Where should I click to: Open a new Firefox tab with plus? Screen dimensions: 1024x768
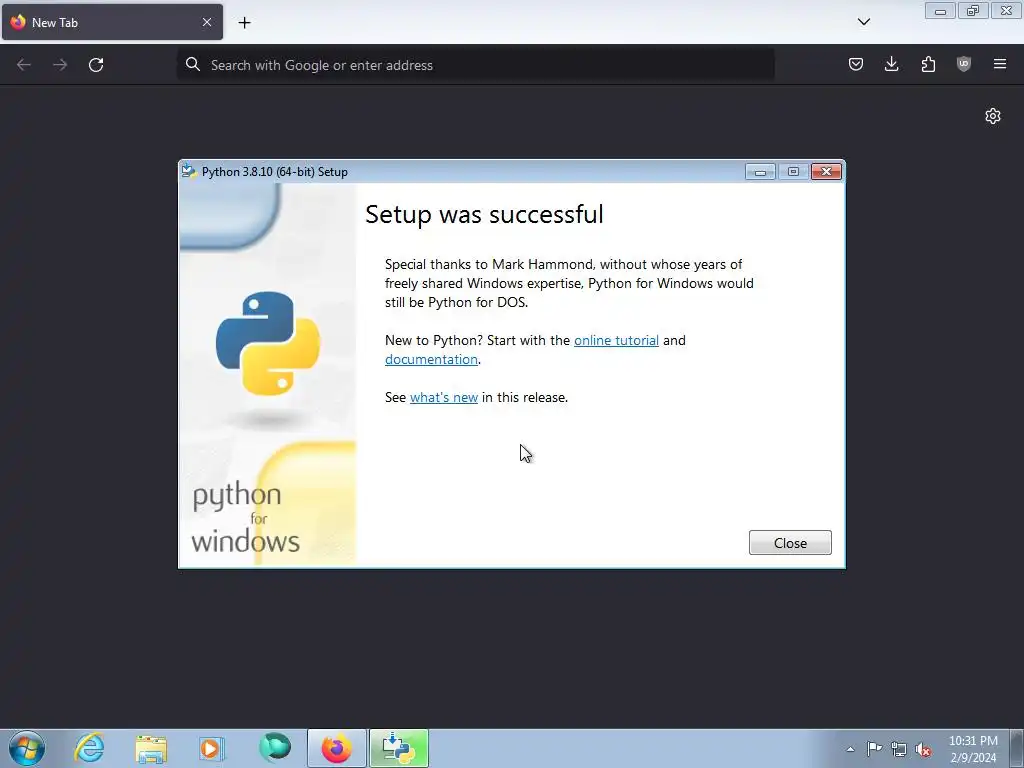[244, 23]
